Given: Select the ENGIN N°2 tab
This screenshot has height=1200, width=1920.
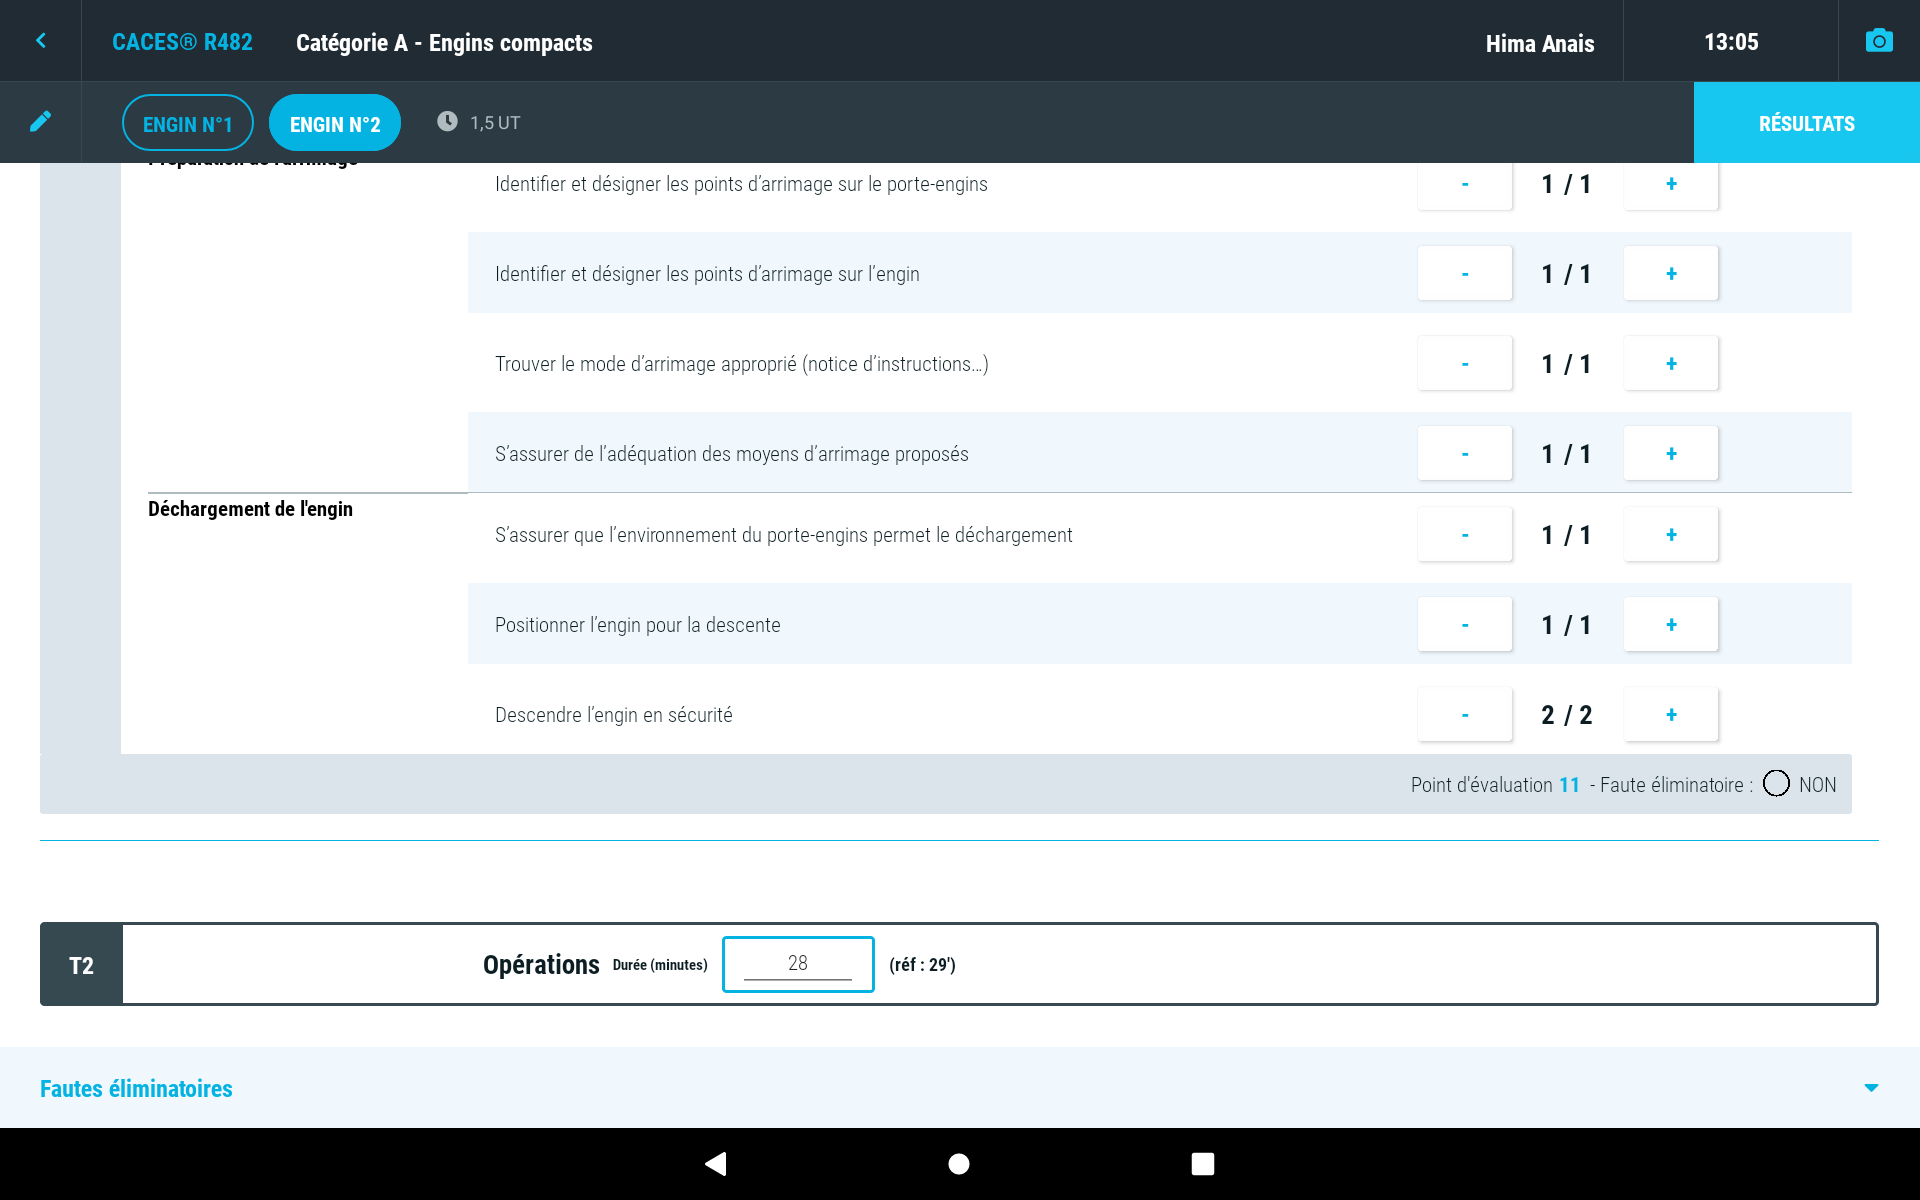Looking at the screenshot, I should pyautogui.click(x=335, y=123).
